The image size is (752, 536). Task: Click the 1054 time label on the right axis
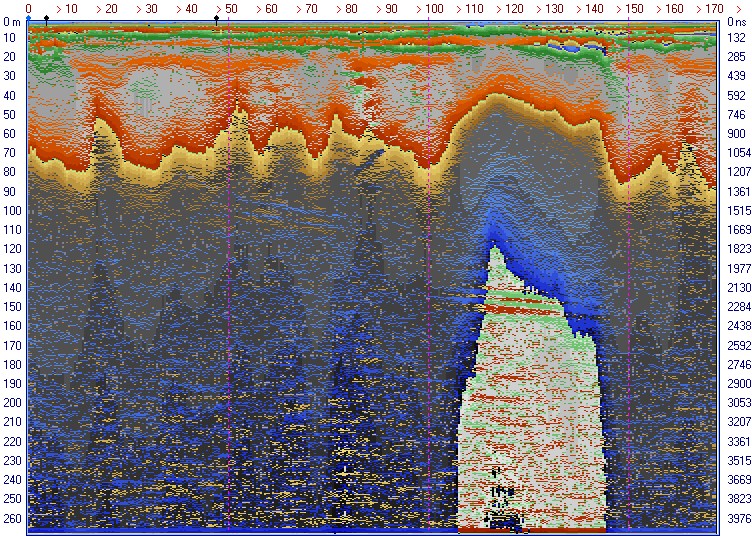pyautogui.click(x=736, y=152)
